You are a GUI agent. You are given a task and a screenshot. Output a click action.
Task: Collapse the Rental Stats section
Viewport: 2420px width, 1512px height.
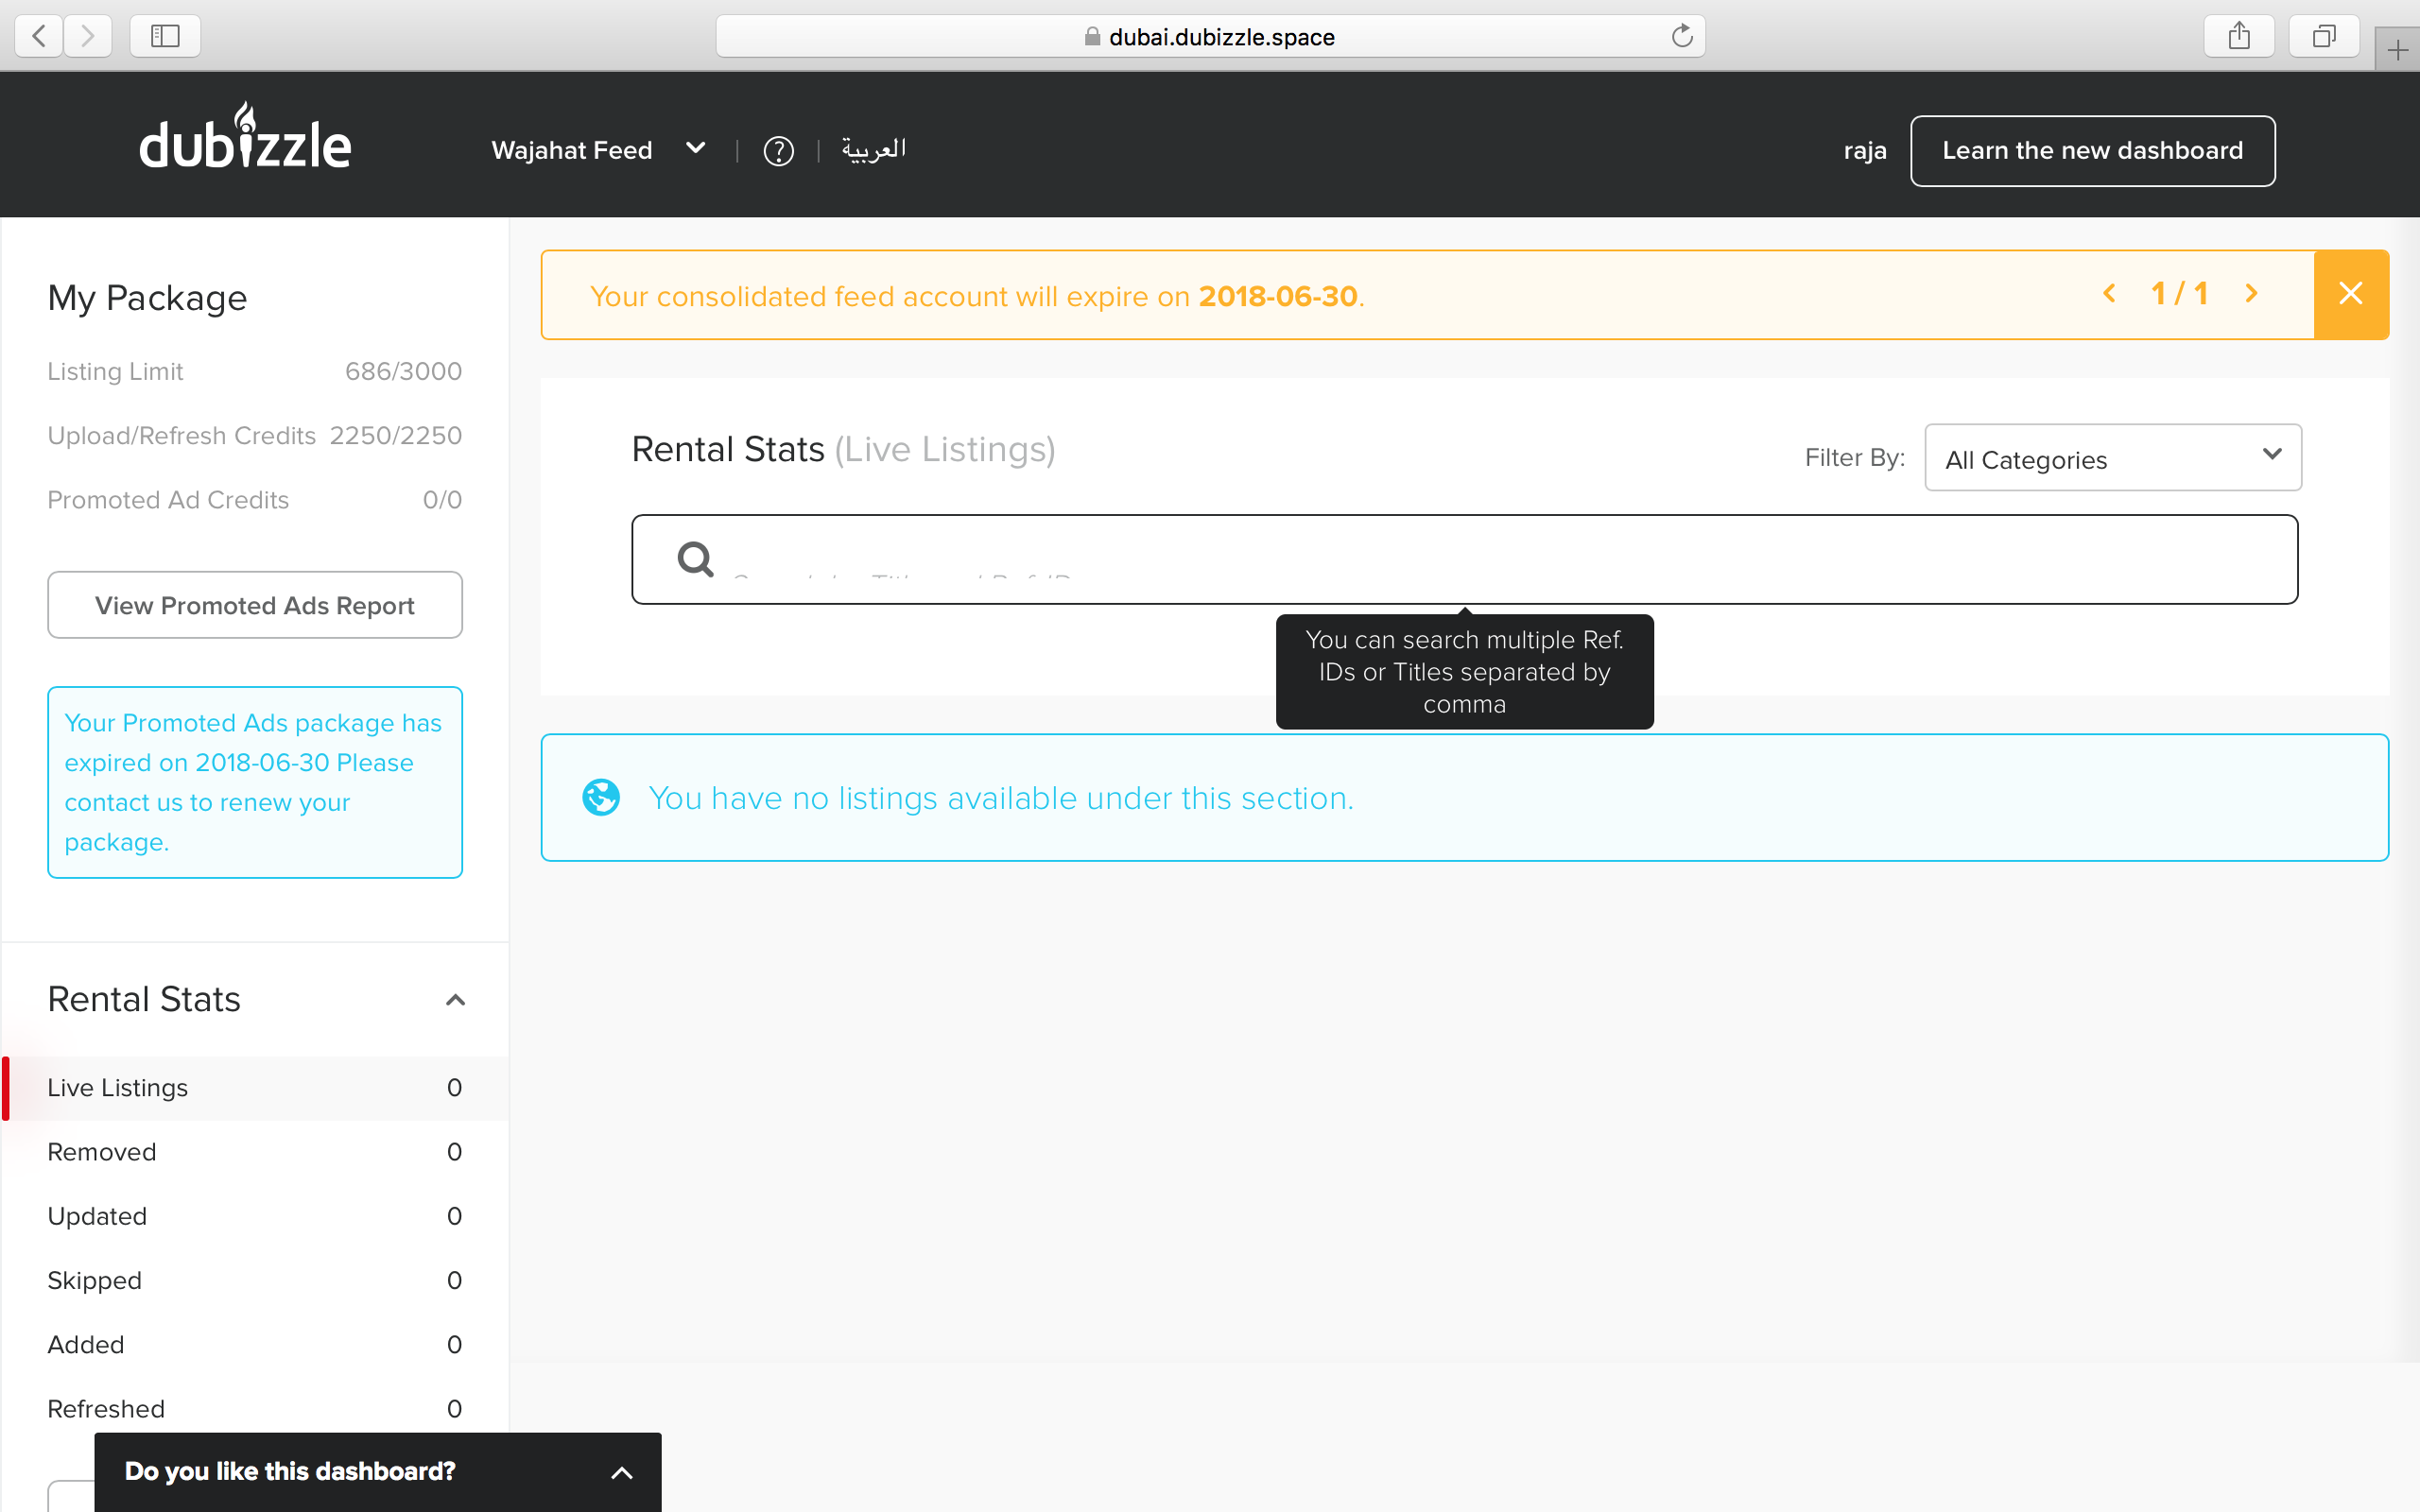[x=455, y=1000]
